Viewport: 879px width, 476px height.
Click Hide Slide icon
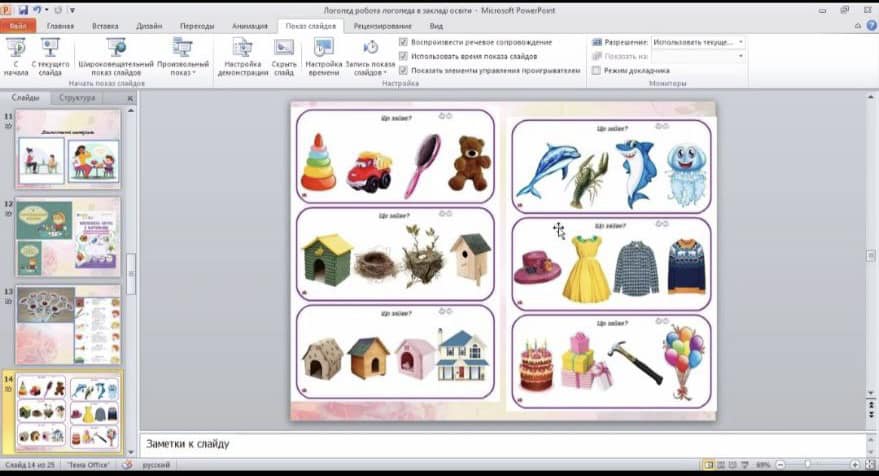tap(284, 50)
